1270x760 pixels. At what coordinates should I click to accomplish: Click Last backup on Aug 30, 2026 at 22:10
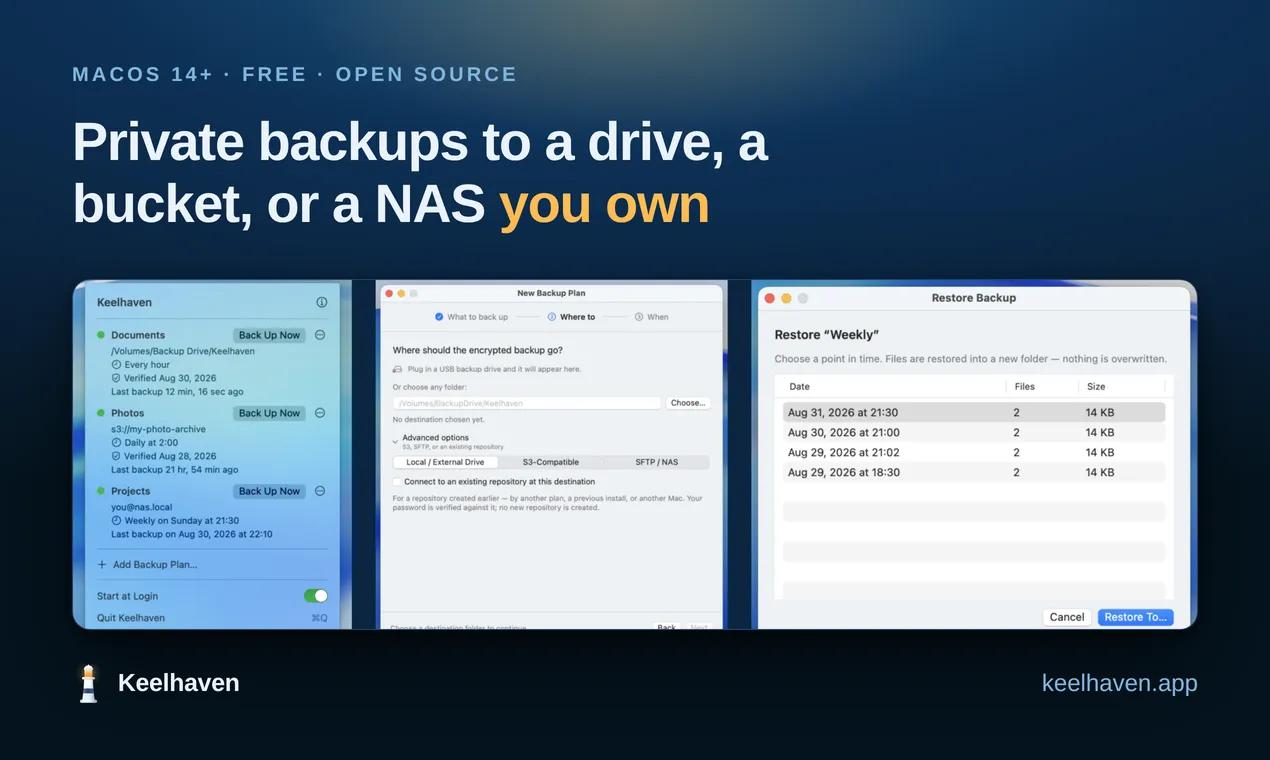tap(192, 534)
